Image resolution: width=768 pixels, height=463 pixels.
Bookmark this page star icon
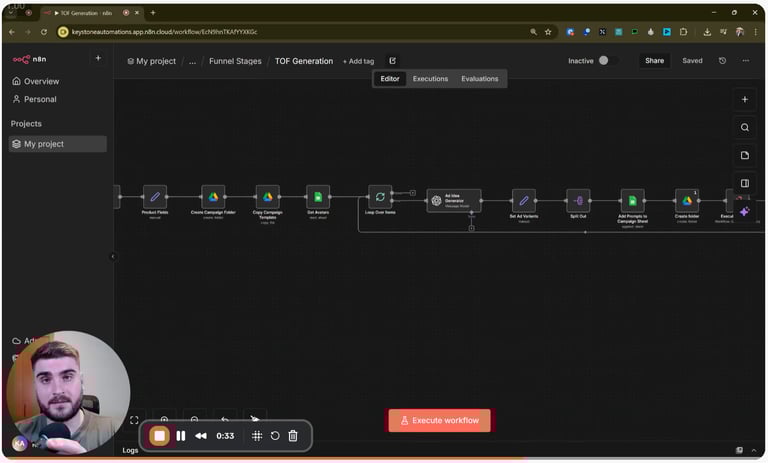tap(548, 32)
